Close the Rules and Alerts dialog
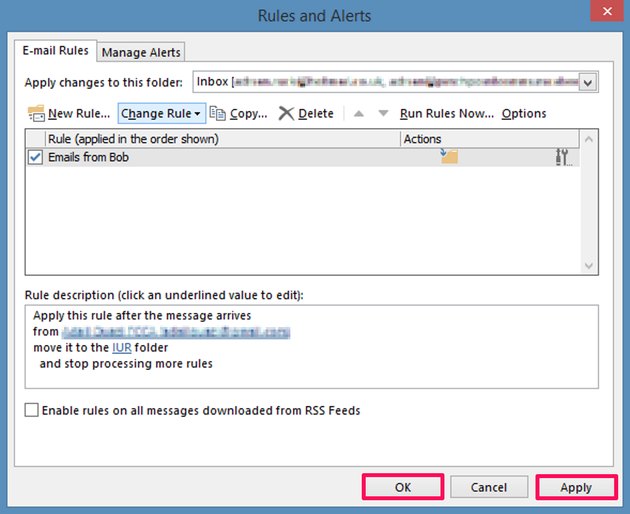 coord(607,11)
